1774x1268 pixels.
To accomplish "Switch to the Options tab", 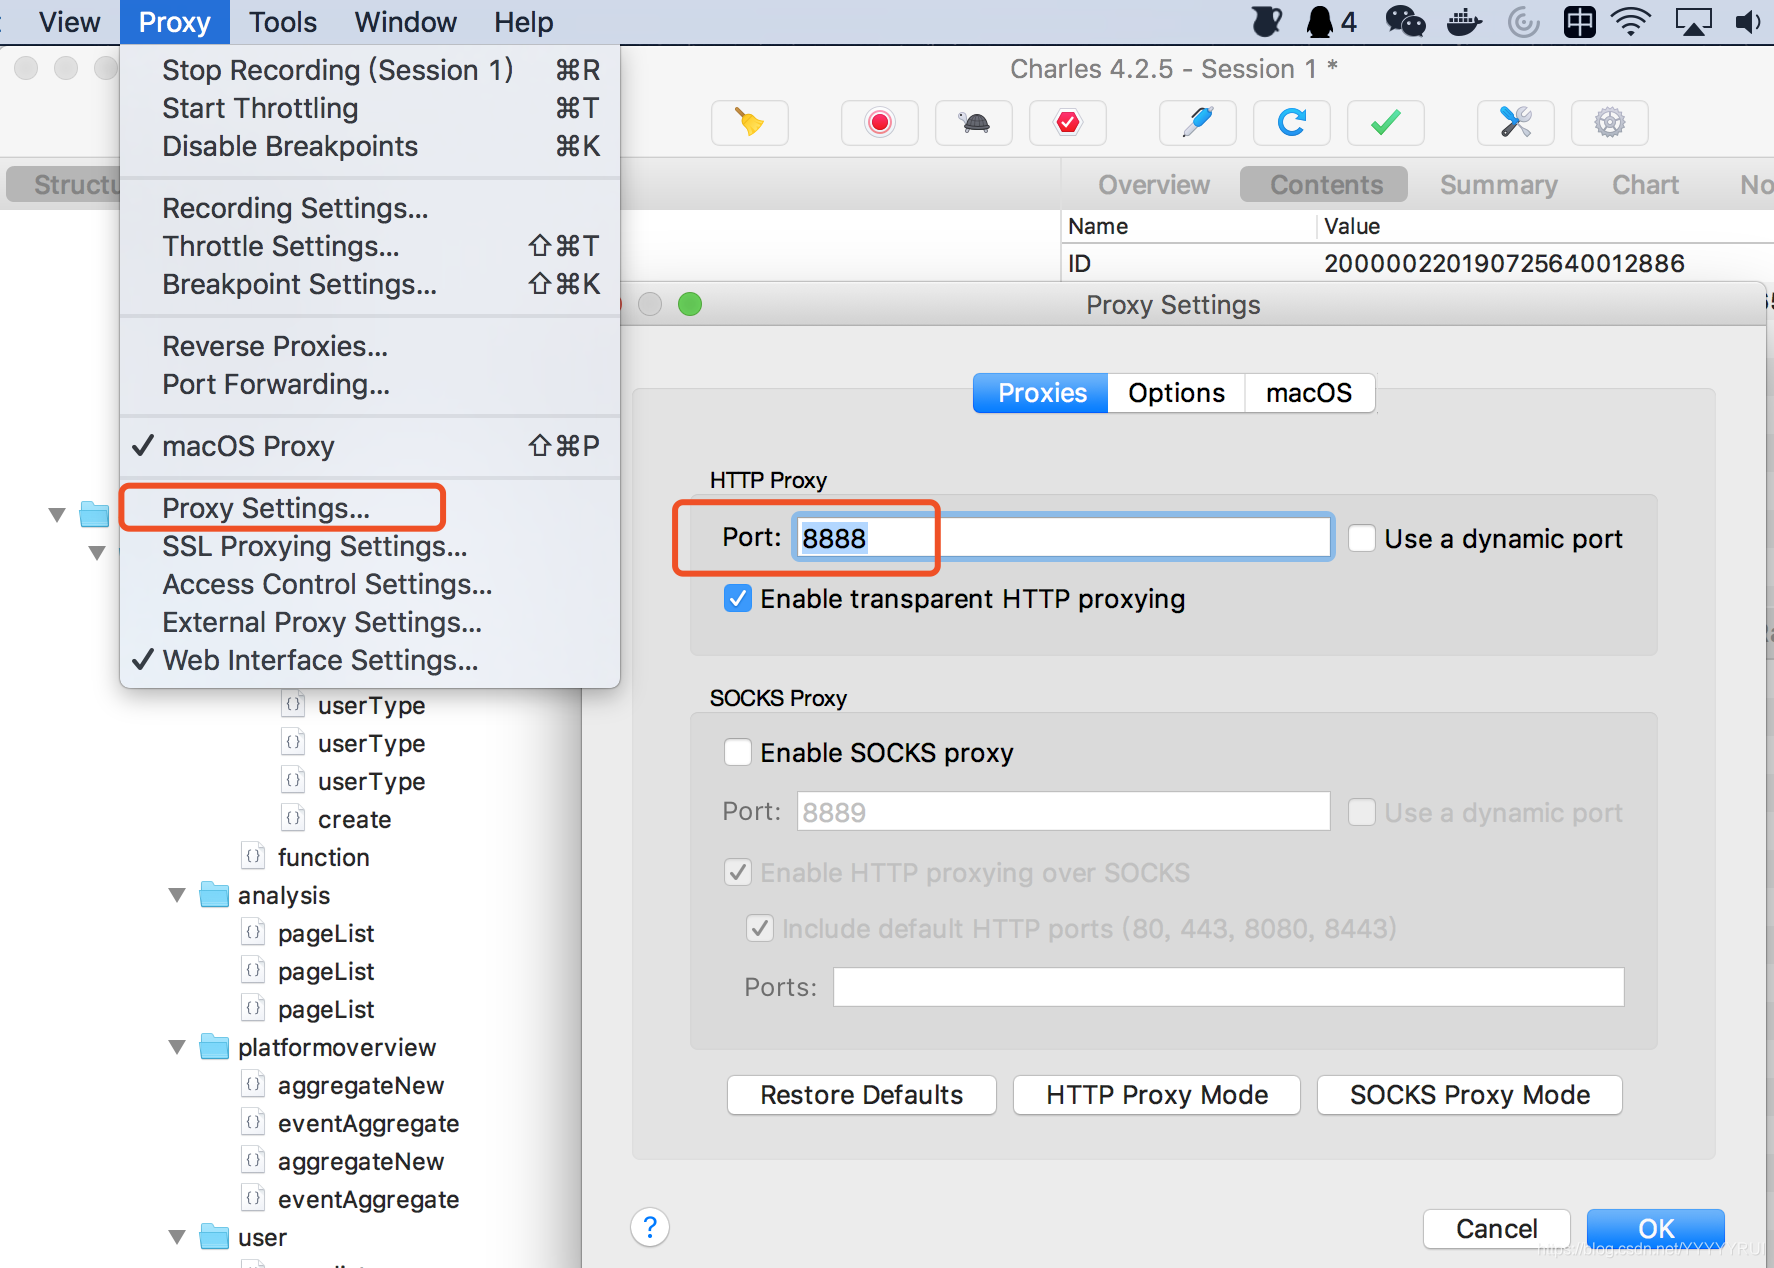I will [x=1176, y=393].
